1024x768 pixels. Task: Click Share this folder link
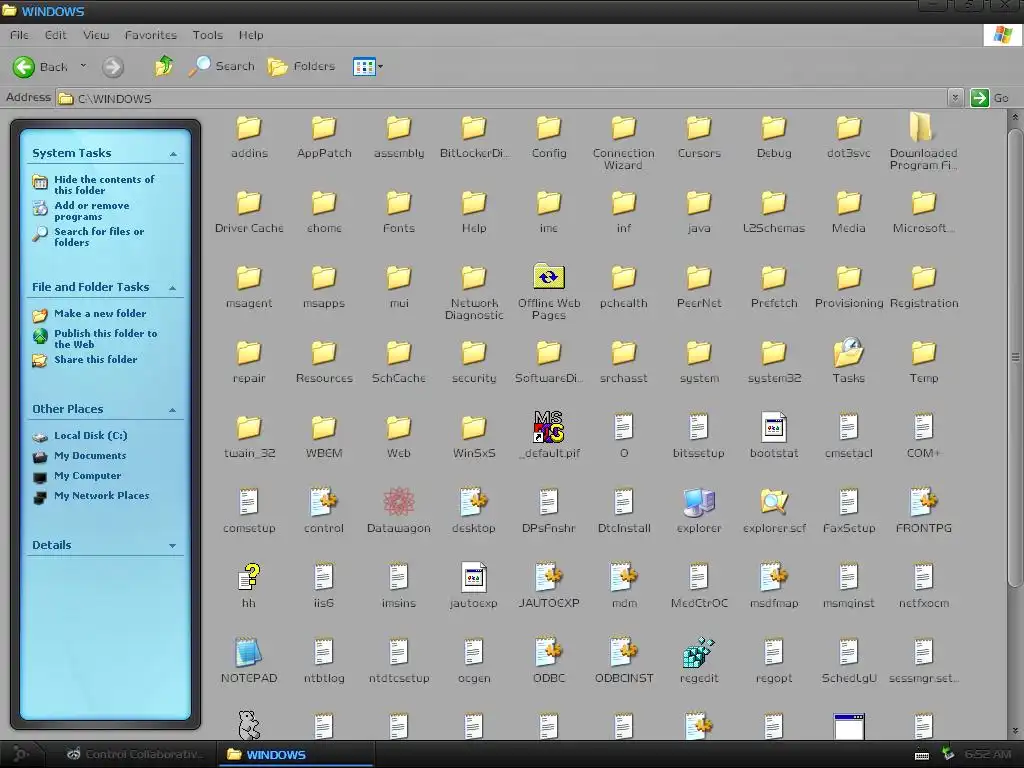coord(85,360)
